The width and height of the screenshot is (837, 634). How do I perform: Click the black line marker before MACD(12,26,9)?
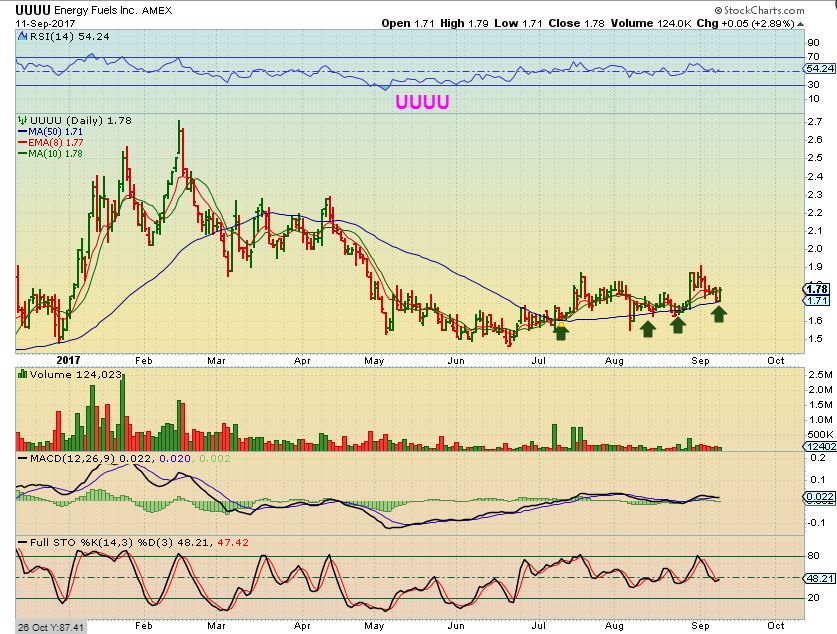[22, 458]
